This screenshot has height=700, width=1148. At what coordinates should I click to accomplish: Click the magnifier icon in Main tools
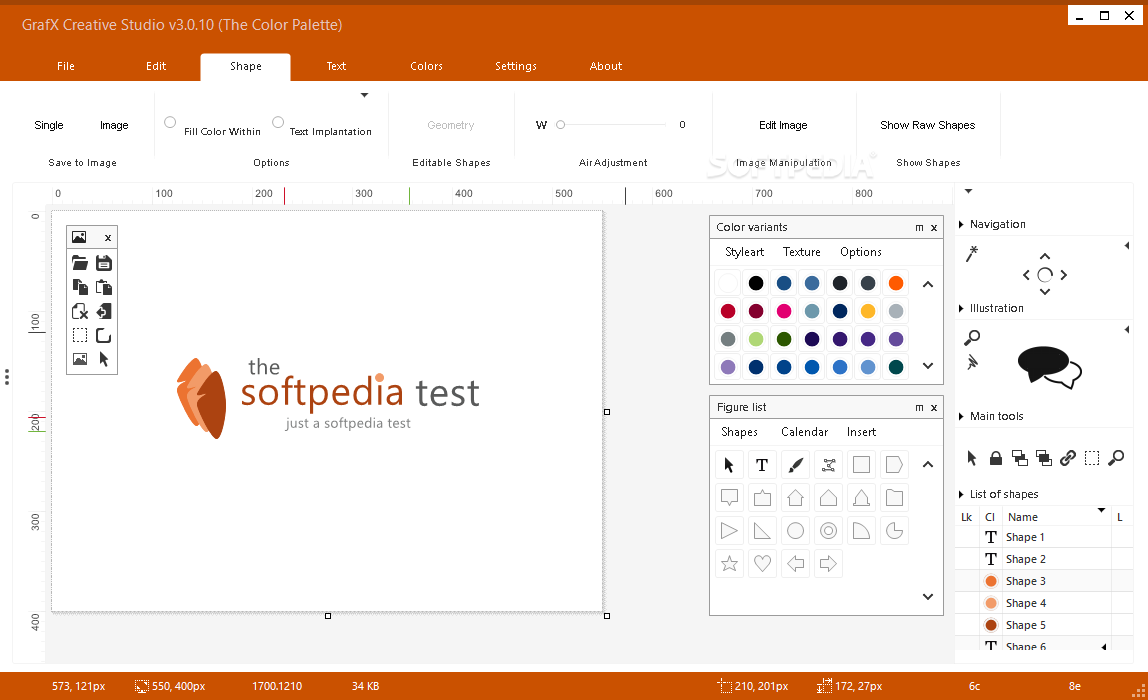1117,458
